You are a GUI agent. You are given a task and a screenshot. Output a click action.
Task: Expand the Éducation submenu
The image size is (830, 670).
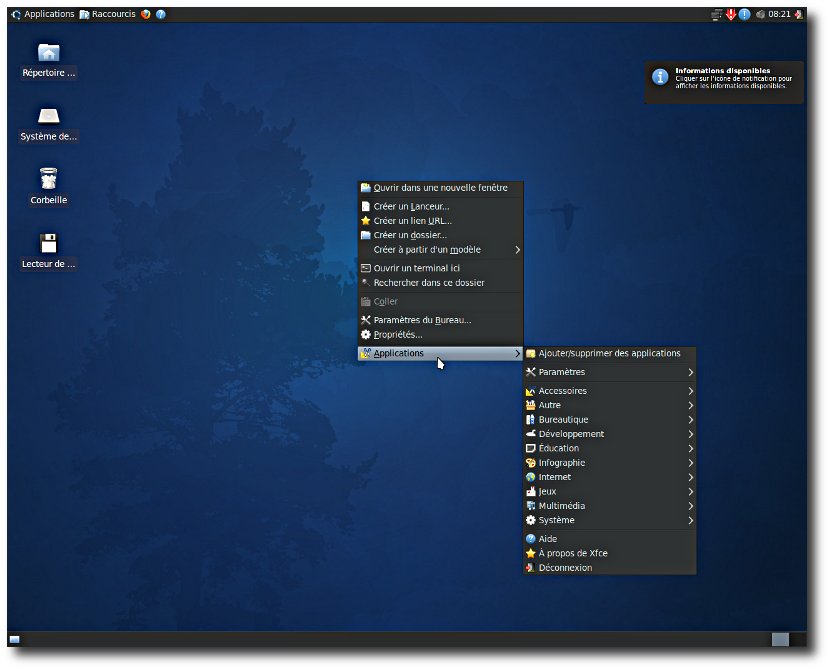609,448
